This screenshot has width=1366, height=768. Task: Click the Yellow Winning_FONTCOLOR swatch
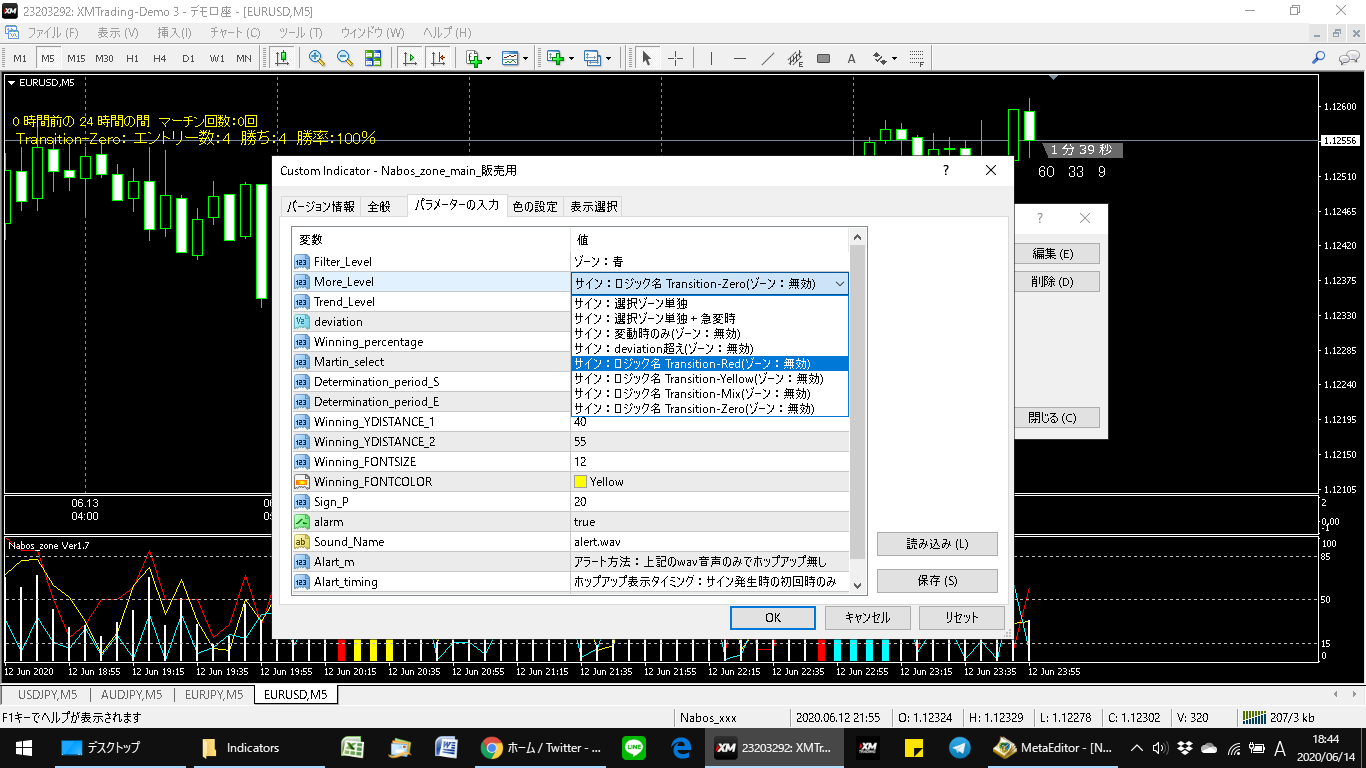(580, 482)
